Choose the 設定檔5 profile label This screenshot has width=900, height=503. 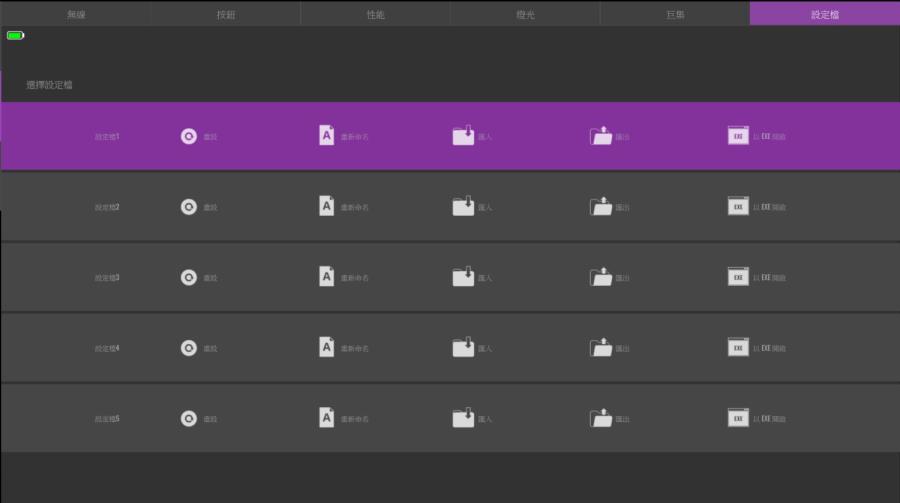coord(107,419)
